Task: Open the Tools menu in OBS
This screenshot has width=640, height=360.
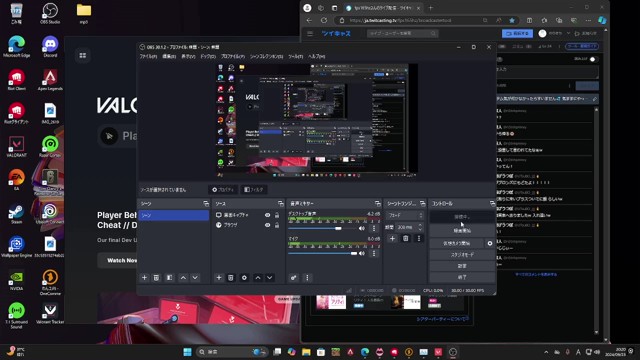Action: coord(295,56)
